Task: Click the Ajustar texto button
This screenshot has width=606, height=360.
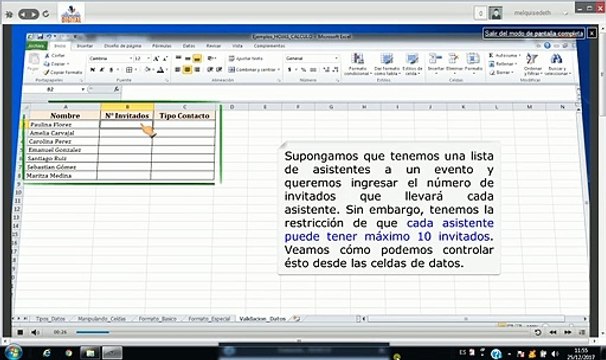Action: pos(246,58)
